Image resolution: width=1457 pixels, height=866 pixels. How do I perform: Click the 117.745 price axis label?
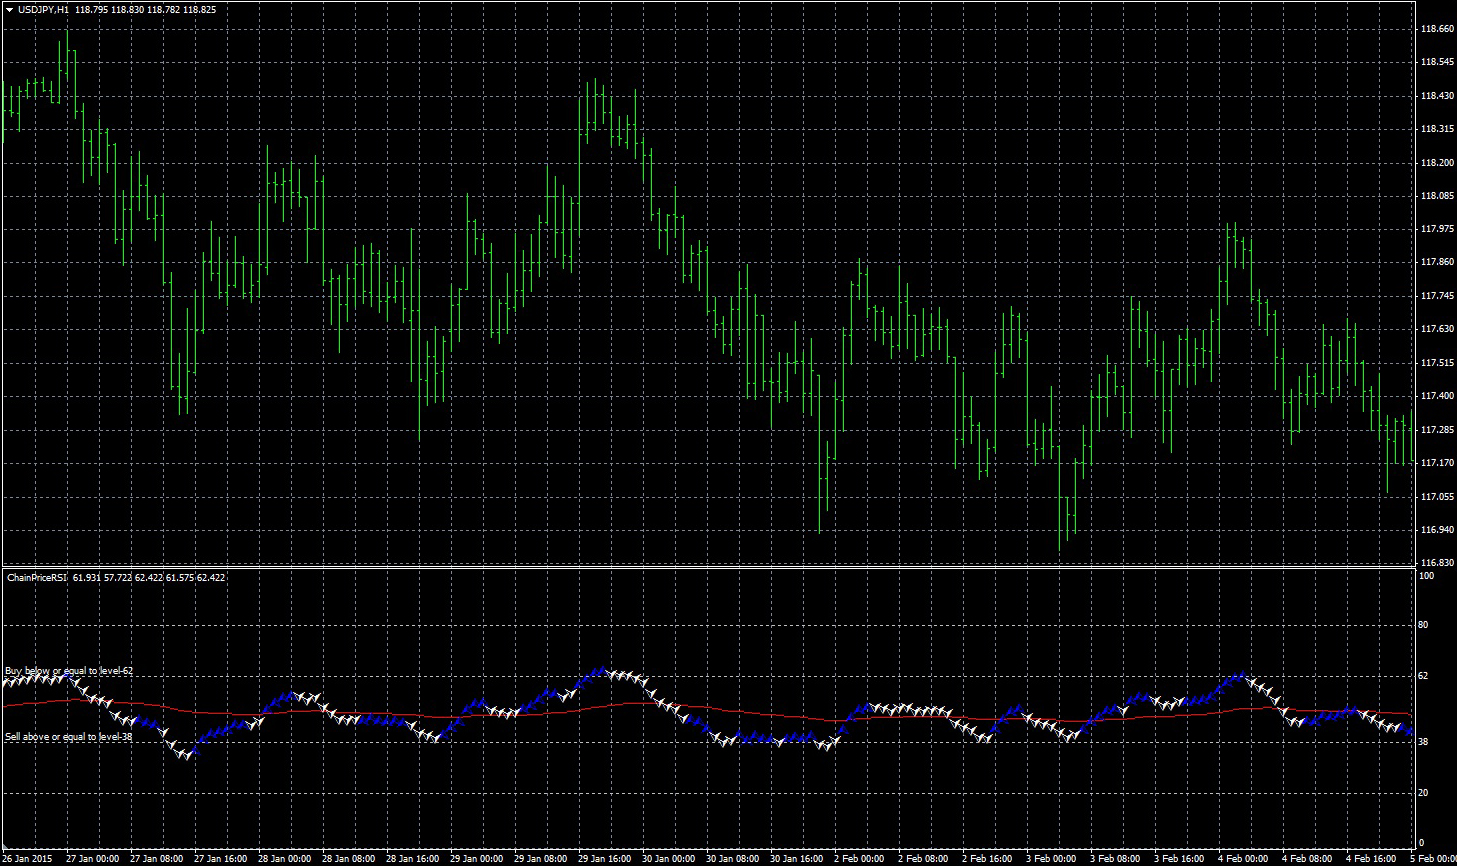(1436, 296)
